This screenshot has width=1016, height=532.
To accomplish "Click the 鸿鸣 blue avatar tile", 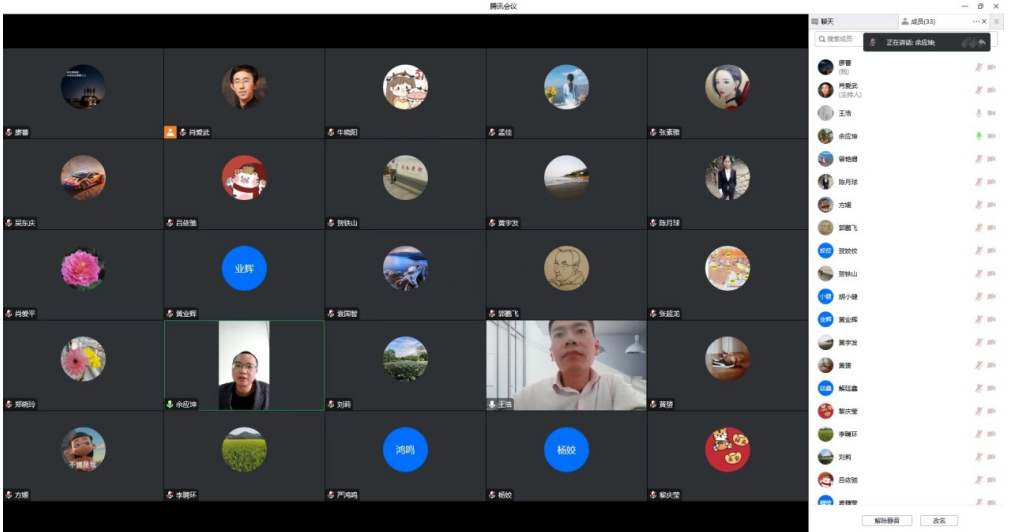I will 405,450.
